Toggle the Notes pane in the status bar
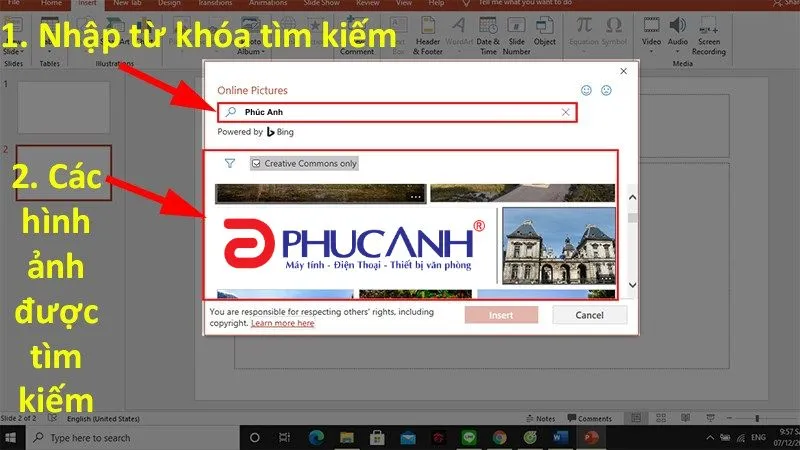The height and width of the screenshot is (450, 800). coord(540,418)
